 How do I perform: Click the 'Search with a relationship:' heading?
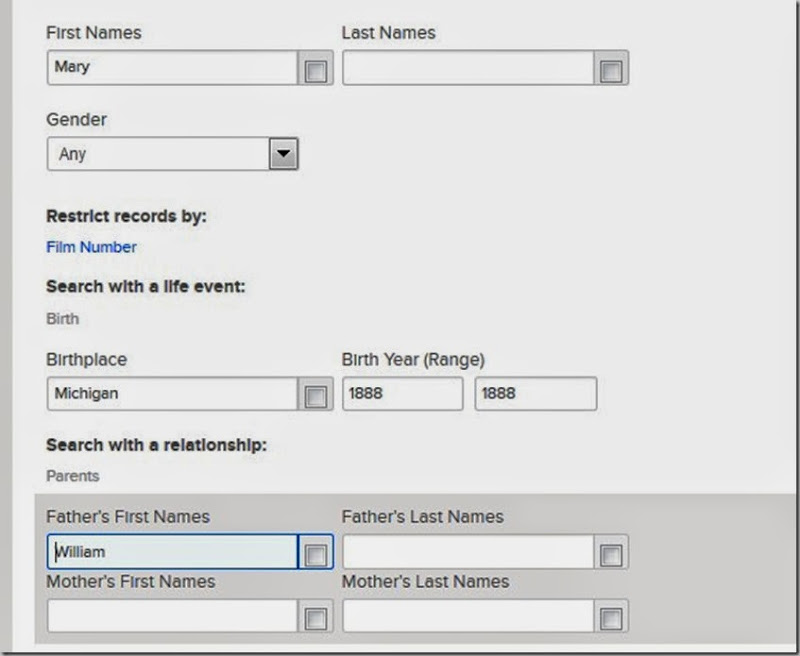point(157,445)
